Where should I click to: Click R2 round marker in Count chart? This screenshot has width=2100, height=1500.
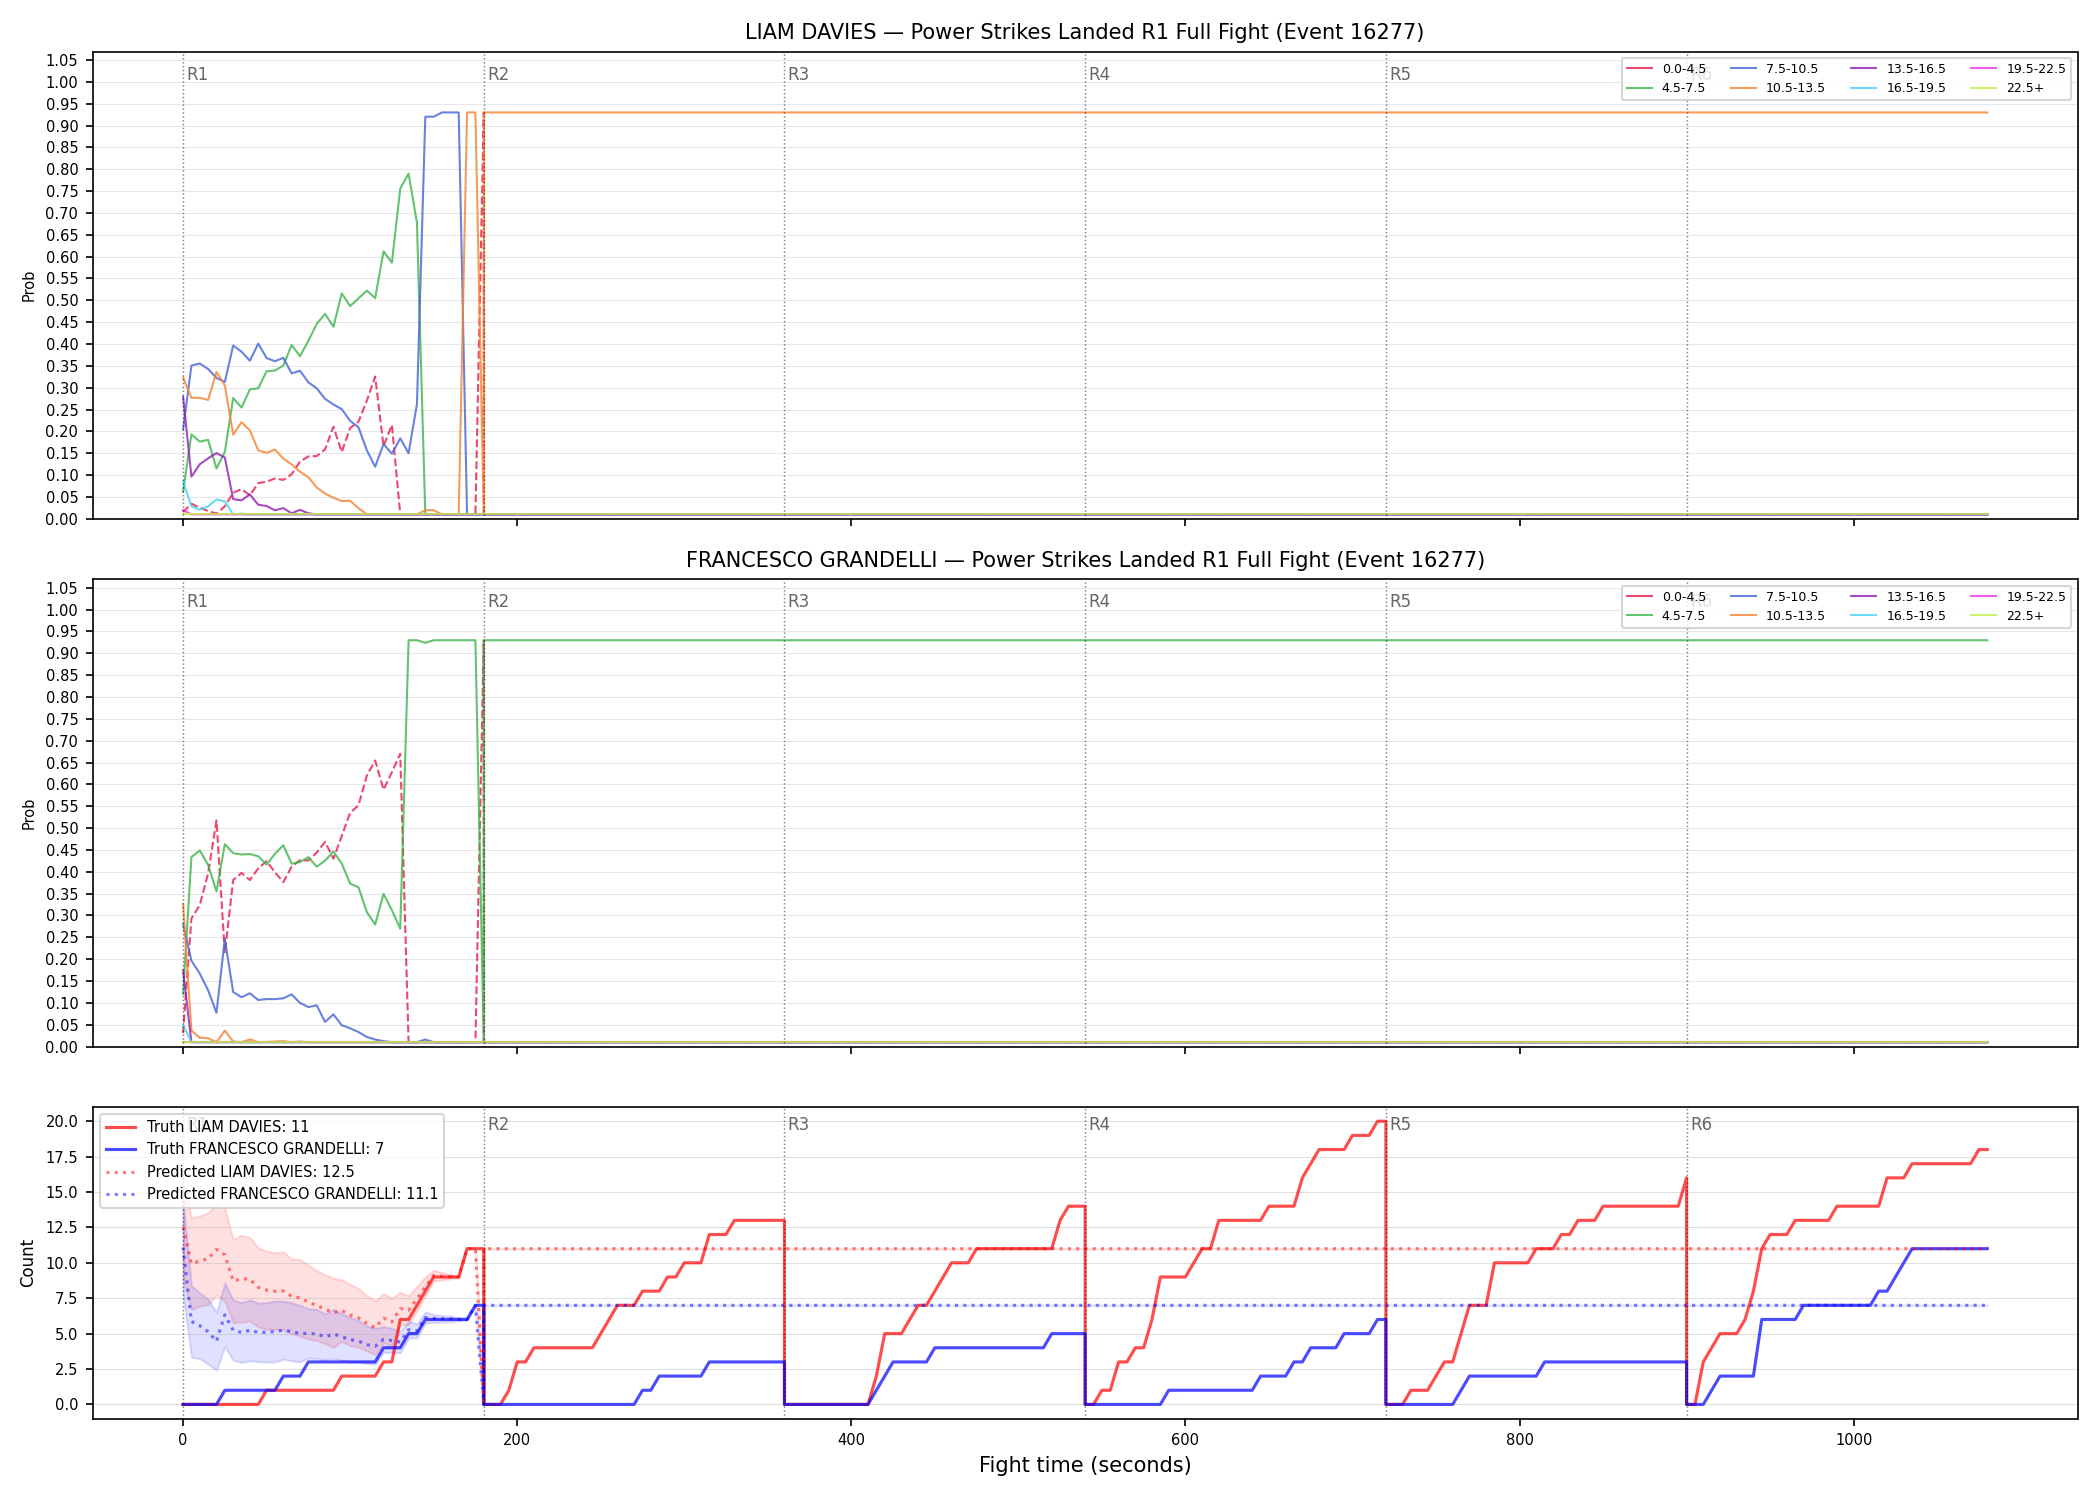[498, 1124]
